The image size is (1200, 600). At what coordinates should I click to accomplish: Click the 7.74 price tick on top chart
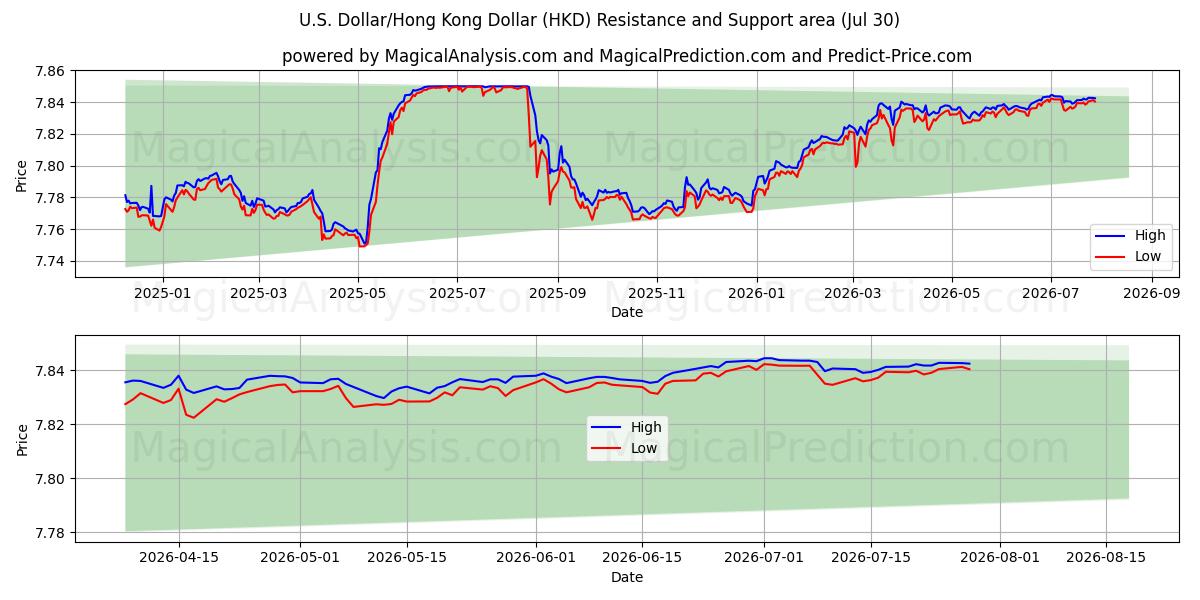click(x=50, y=262)
